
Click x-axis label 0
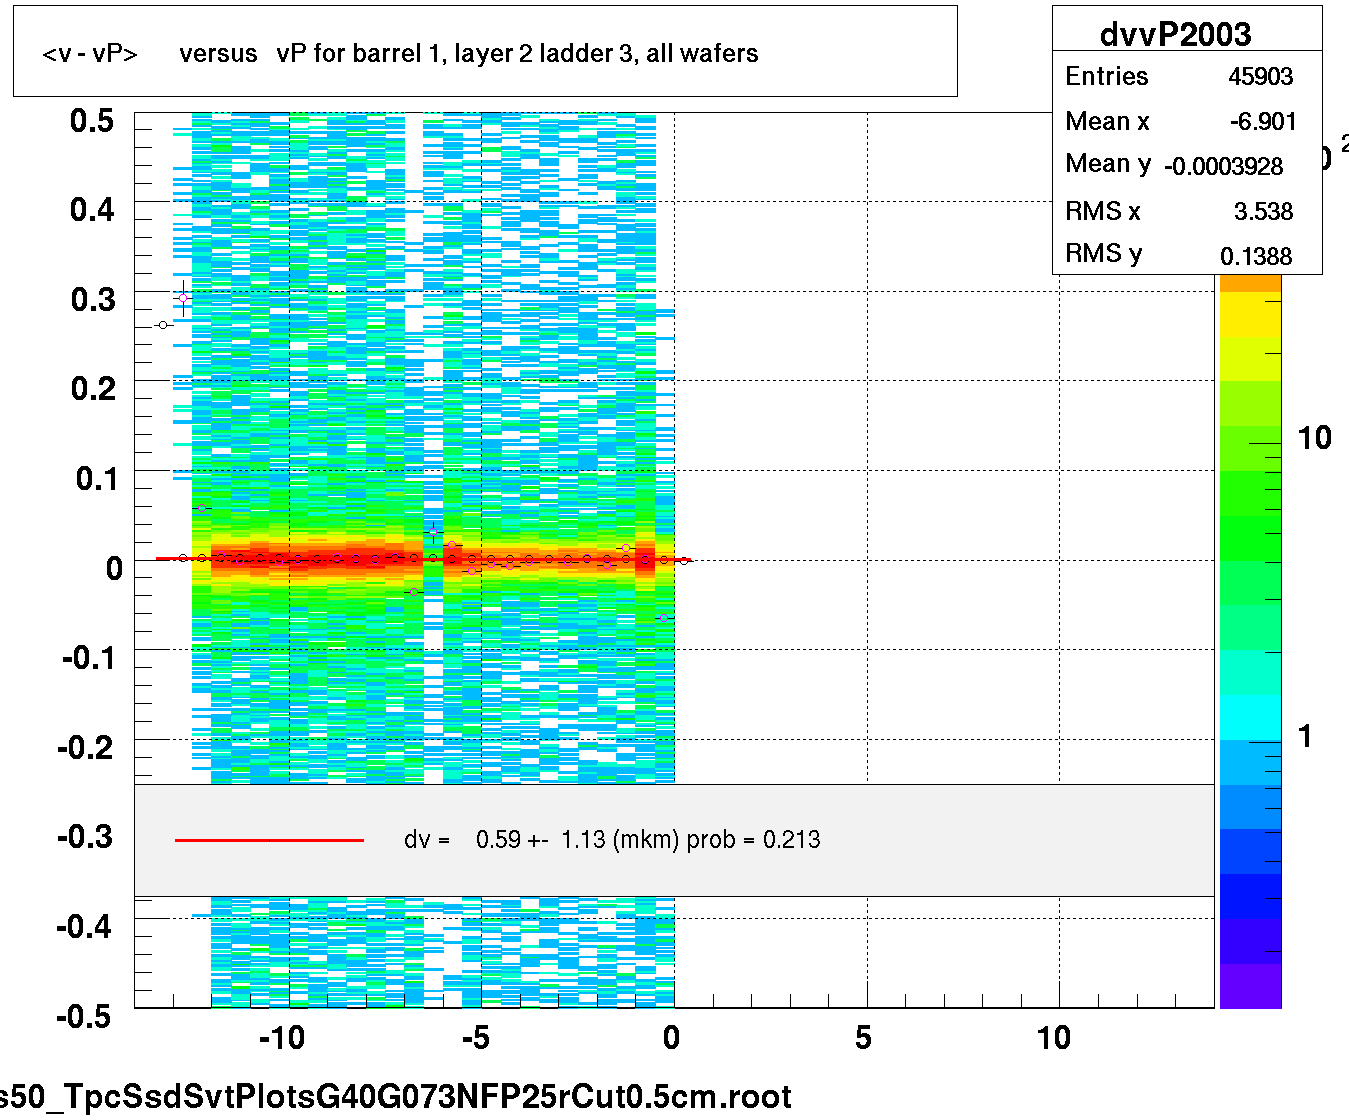click(x=671, y=1038)
